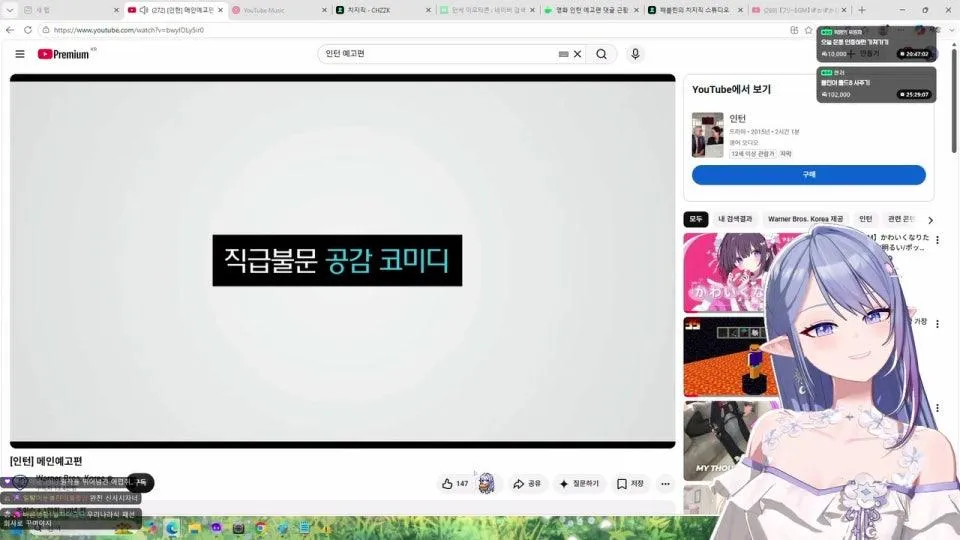Close the active 인턴 메인예고편 tab
The width and height of the screenshot is (960, 540).
click(x=220, y=10)
